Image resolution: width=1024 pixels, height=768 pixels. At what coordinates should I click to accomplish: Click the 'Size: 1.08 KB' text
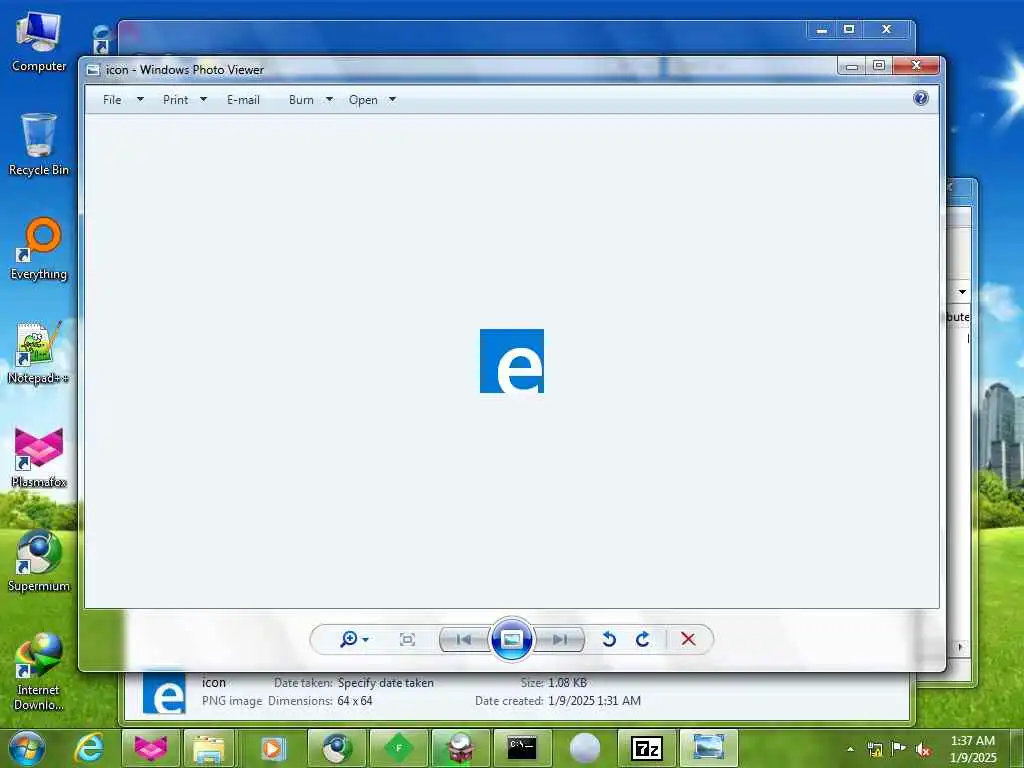pos(554,683)
